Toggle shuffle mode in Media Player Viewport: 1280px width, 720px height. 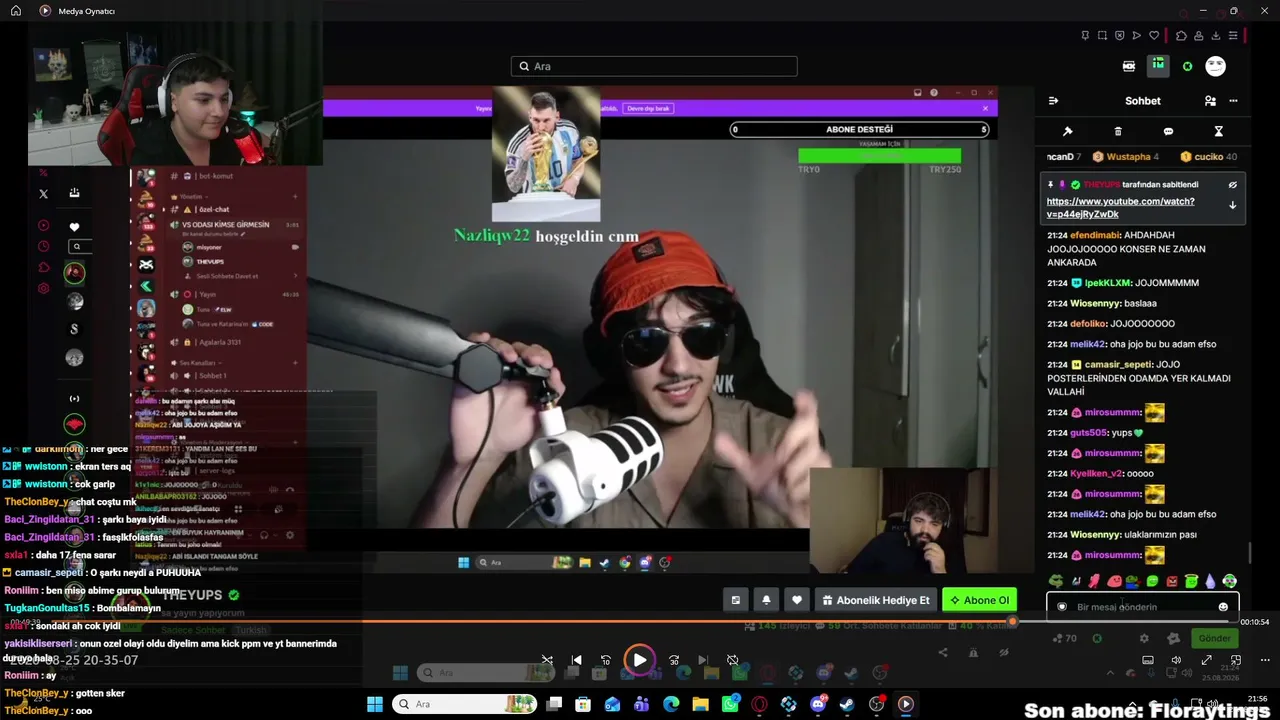point(547,660)
